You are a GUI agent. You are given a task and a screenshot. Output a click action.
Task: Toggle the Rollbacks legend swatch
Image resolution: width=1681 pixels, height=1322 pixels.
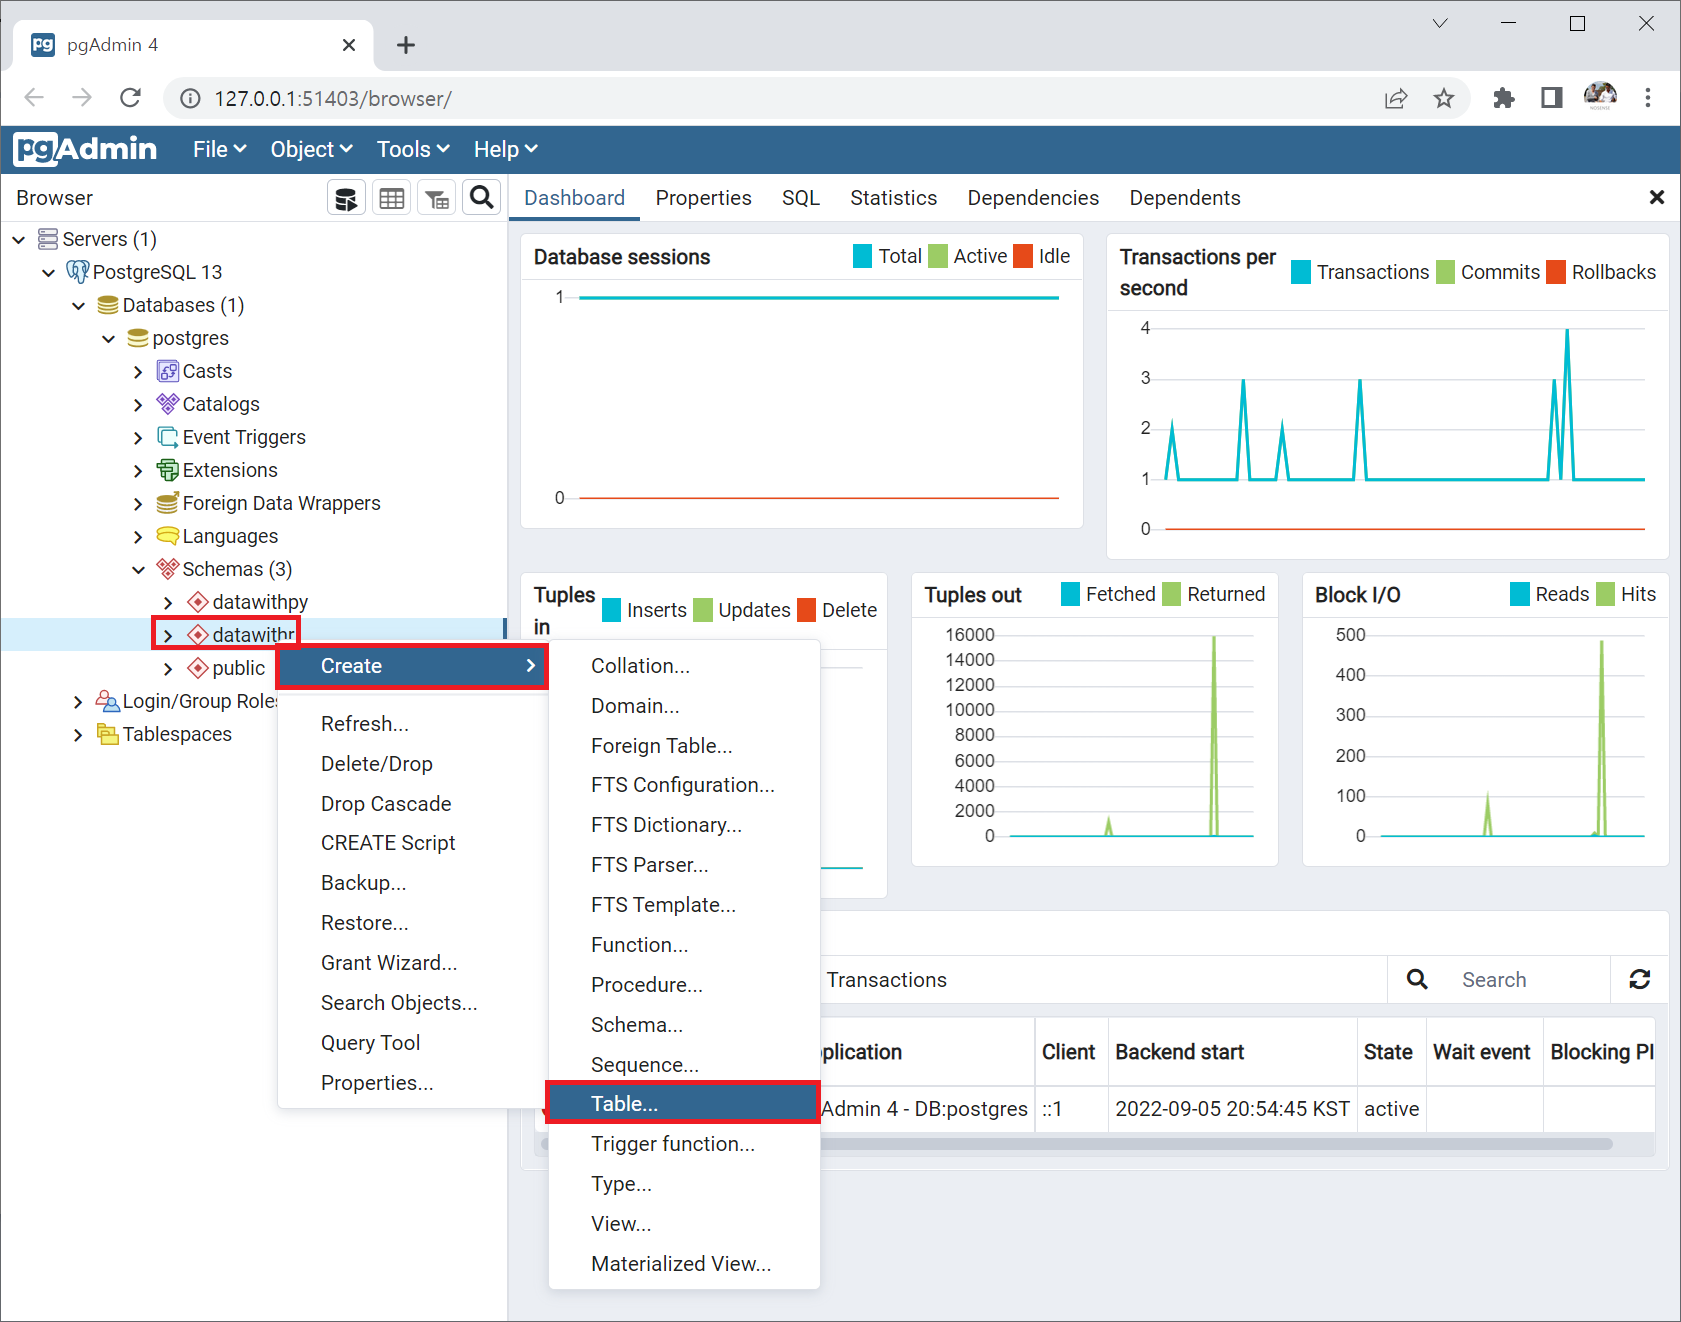pyautogui.click(x=1556, y=272)
